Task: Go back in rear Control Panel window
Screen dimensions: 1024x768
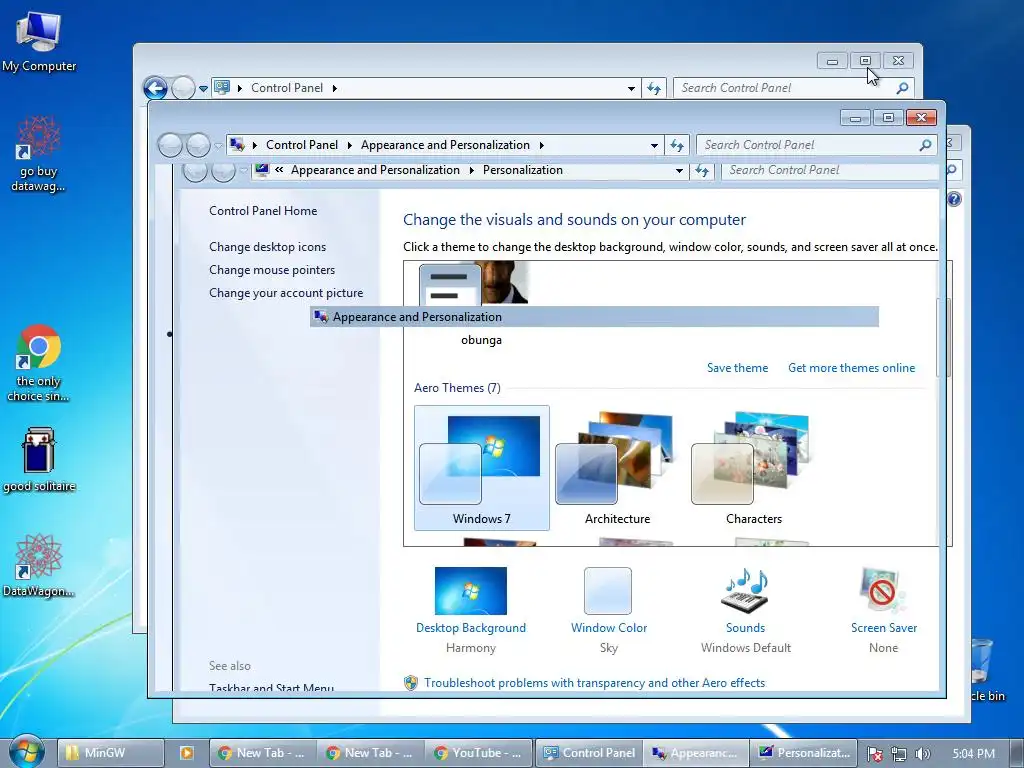Action: point(155,88)
